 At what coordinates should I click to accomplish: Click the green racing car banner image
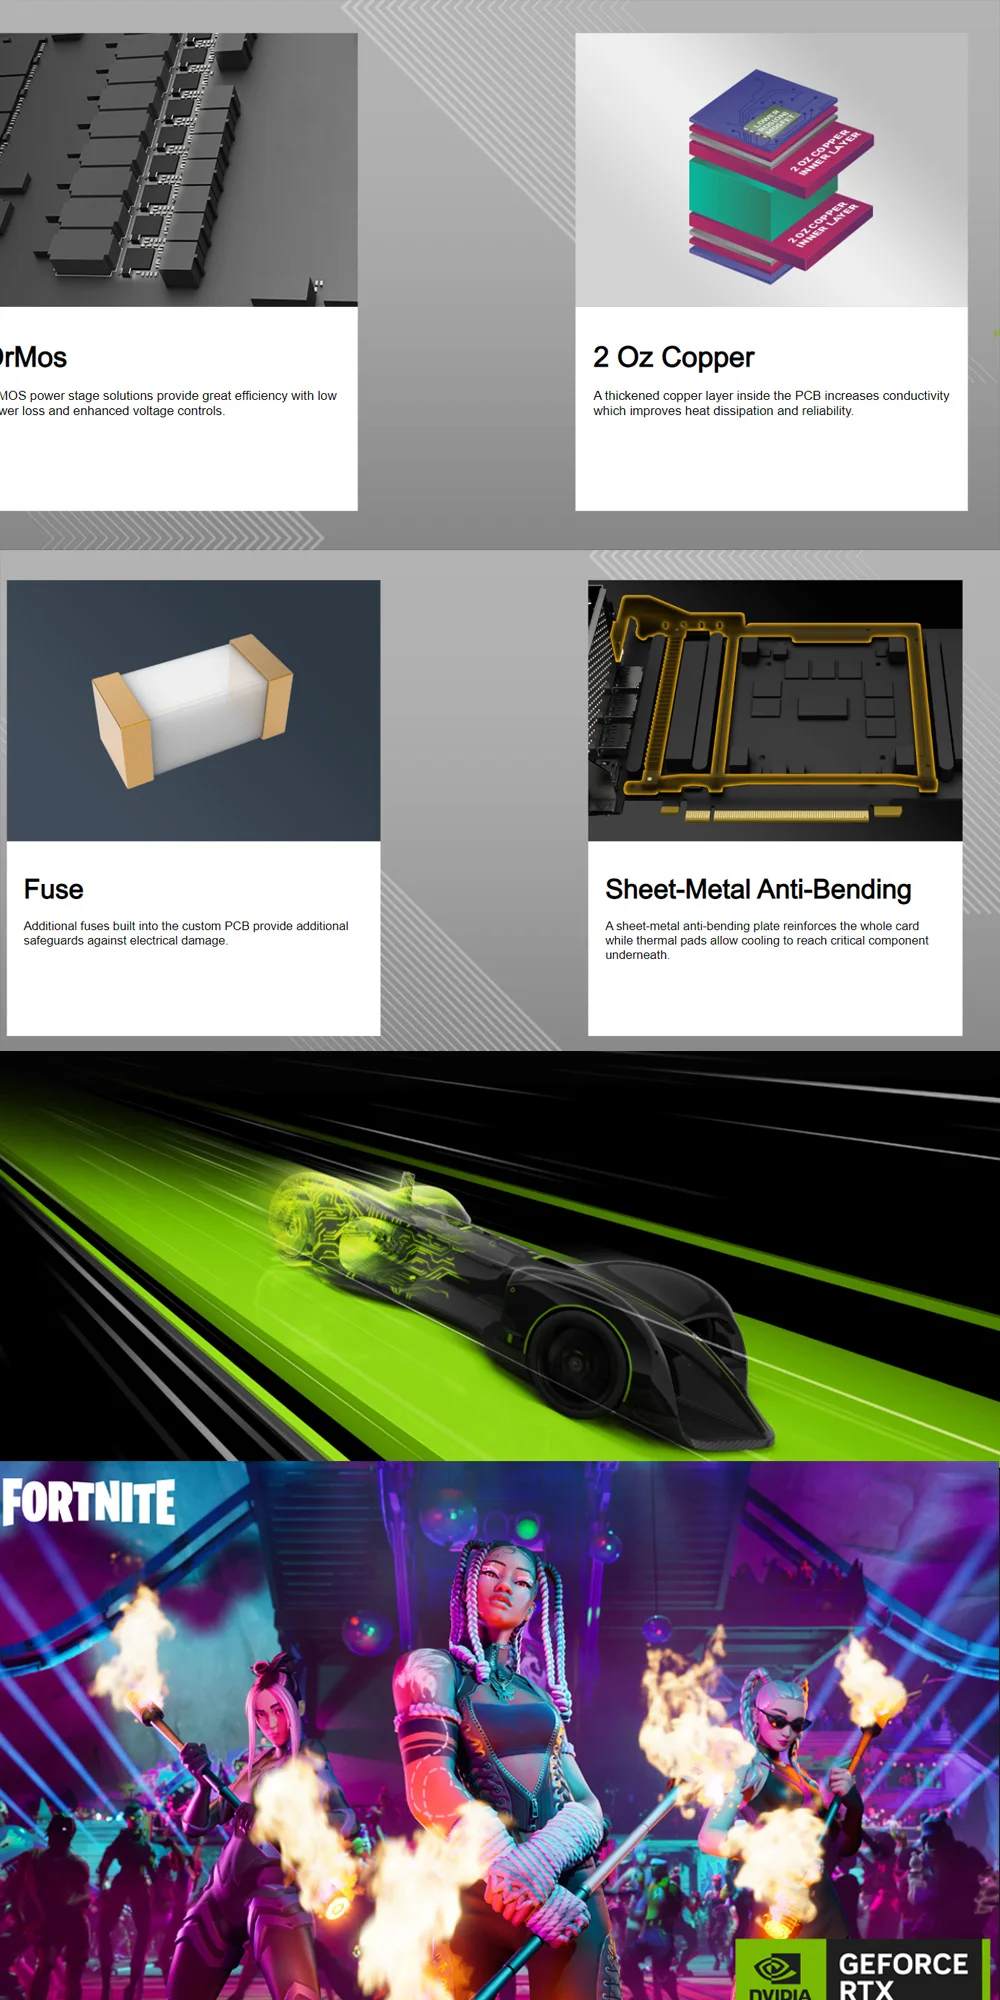click(500, 1256)
